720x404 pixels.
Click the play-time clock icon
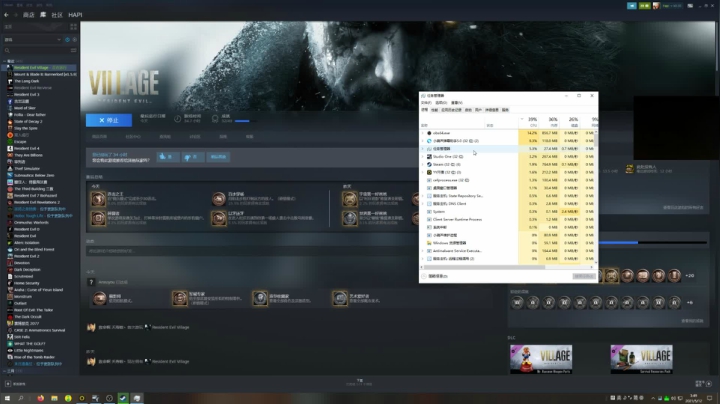click(177, 119)
